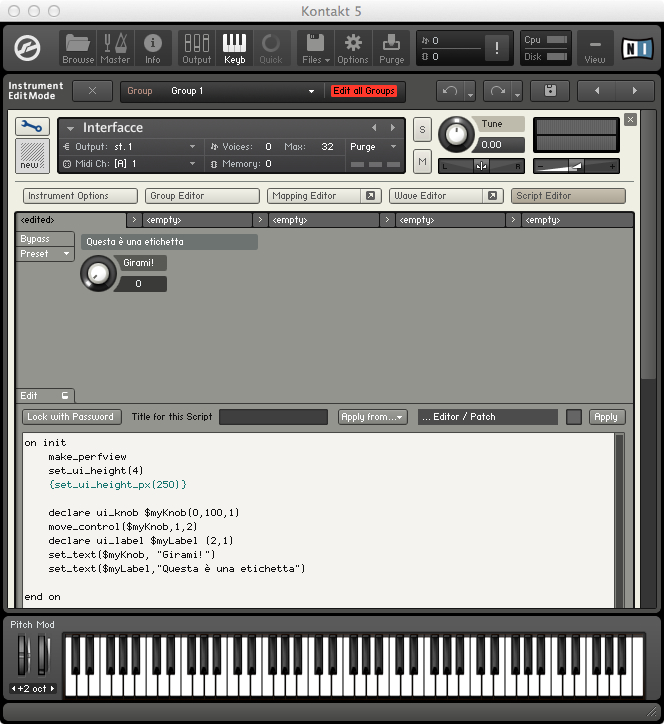This screenshot has width=664, height=724.
Task: Switch to the second empty script tab
Action: [317, 219]
